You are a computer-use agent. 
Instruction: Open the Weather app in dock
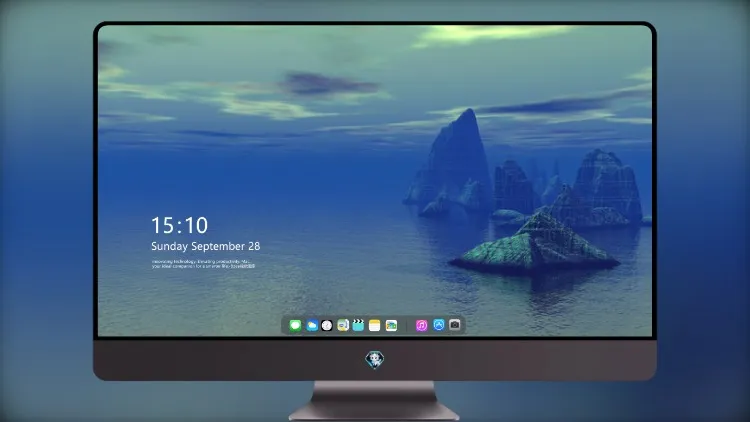pyautogui.click(x=311, y=326)
